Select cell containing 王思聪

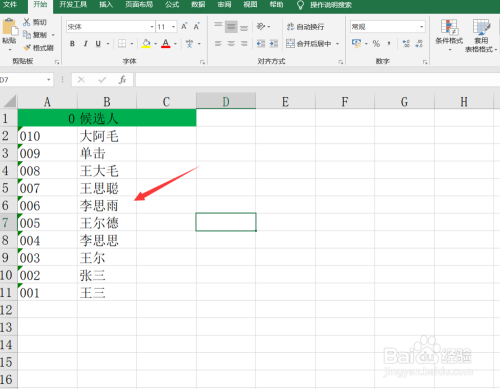coord(107,188)
